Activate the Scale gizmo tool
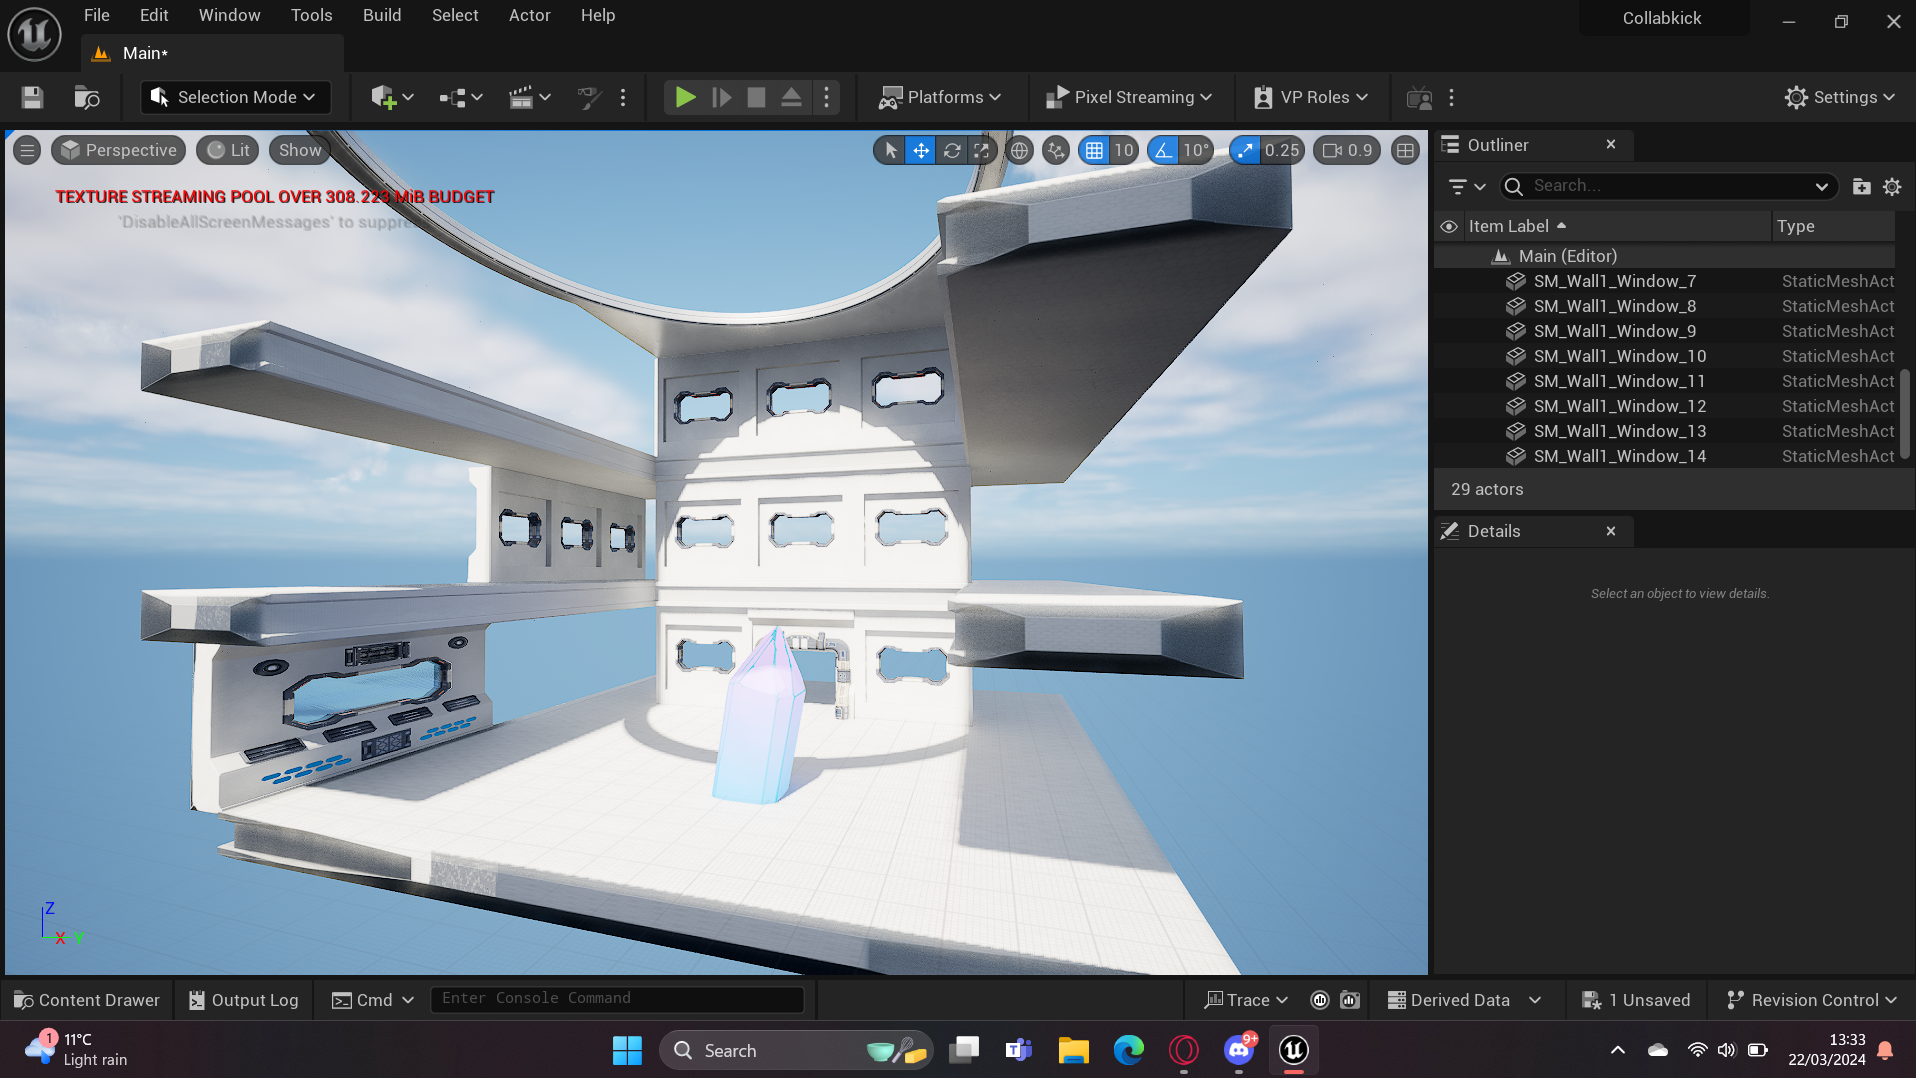Viewport: 1916px width, 1078px height. click(x=982, y=150)
